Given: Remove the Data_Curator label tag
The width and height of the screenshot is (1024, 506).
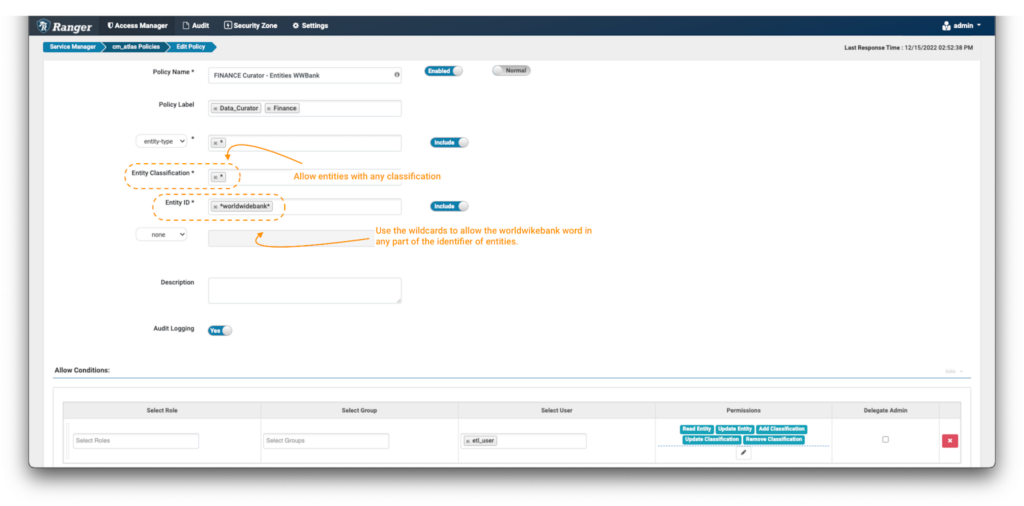Looking at the screenshot, I should click(x=215, y=108).
